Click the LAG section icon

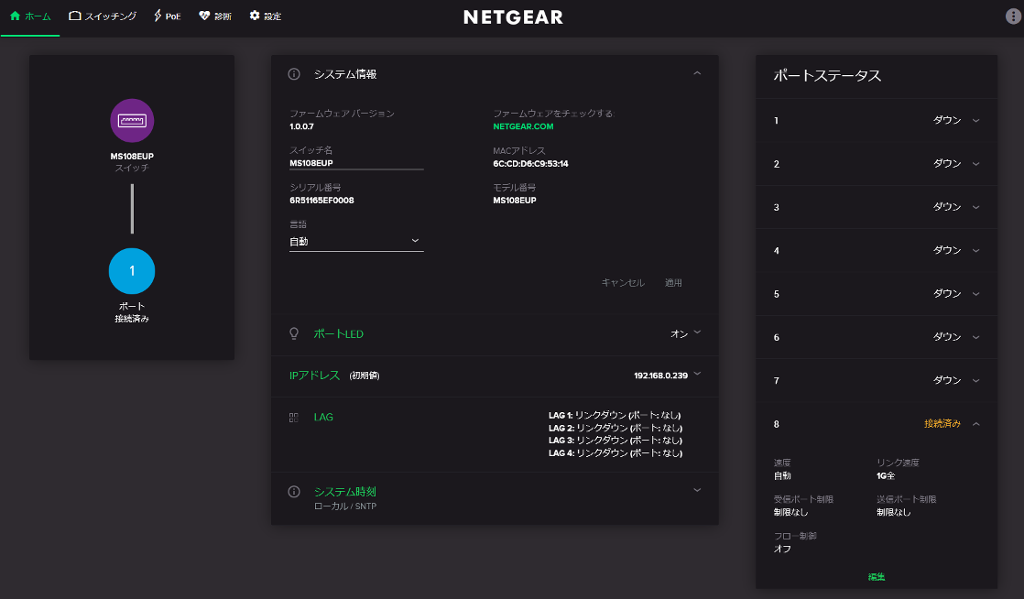[x=294, y=417]
